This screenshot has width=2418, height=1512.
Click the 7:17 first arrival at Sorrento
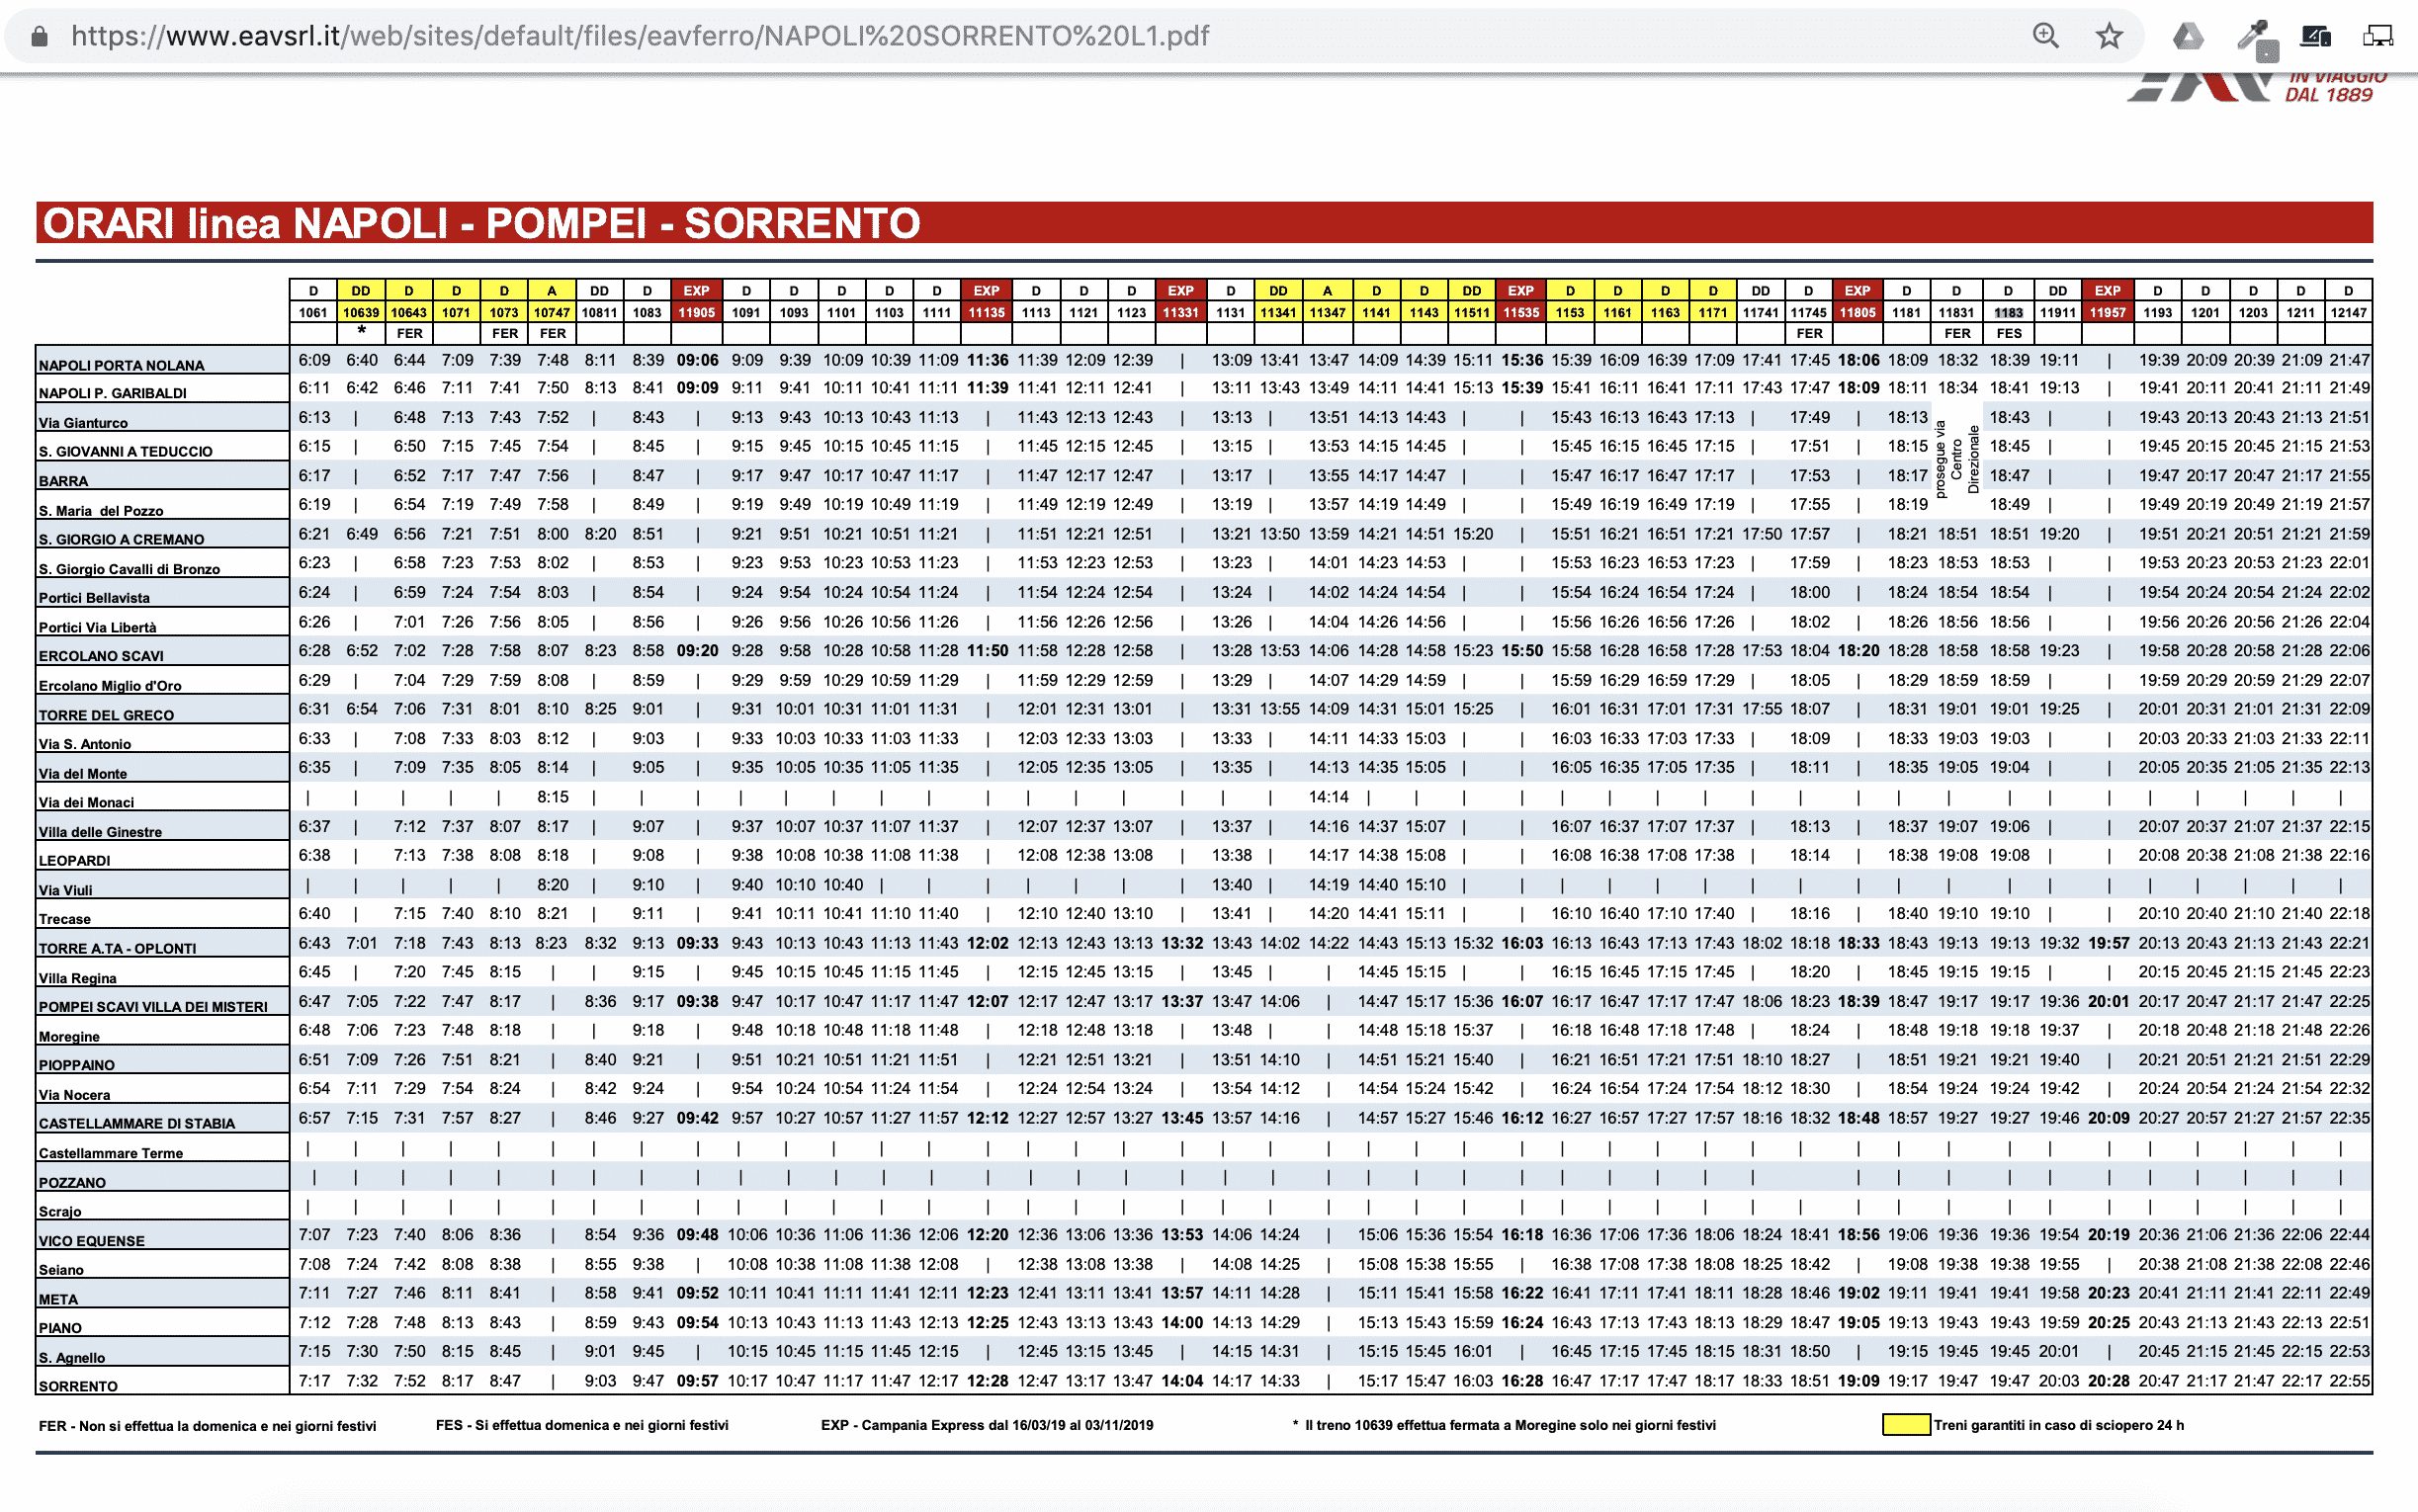click(314, 1381)
